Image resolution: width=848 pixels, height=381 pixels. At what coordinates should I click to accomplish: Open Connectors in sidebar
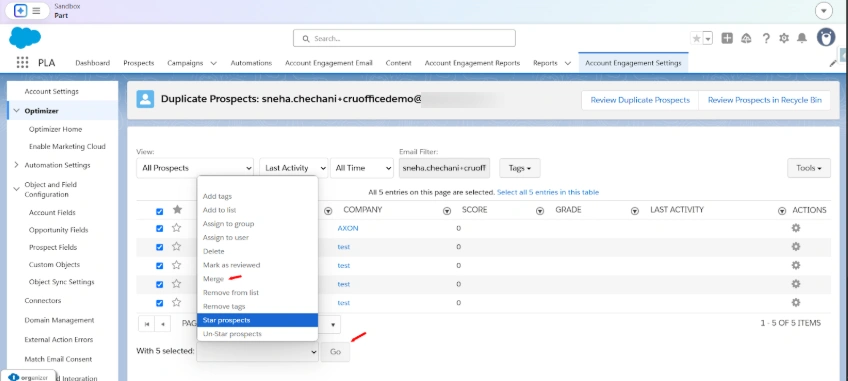click(43, 300)
